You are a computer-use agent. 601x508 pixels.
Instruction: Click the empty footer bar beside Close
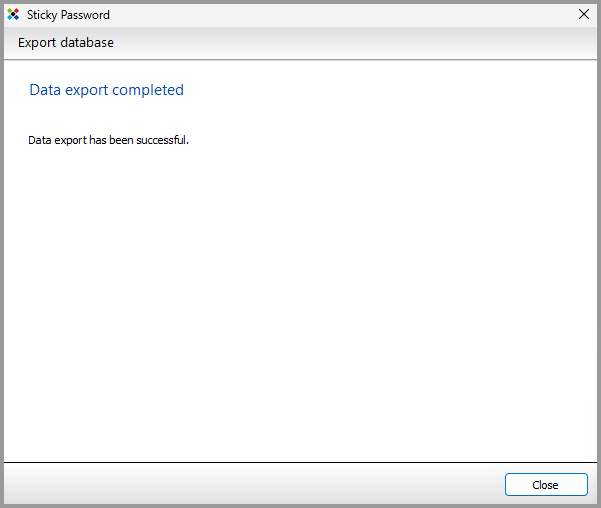tap(250, 485)
